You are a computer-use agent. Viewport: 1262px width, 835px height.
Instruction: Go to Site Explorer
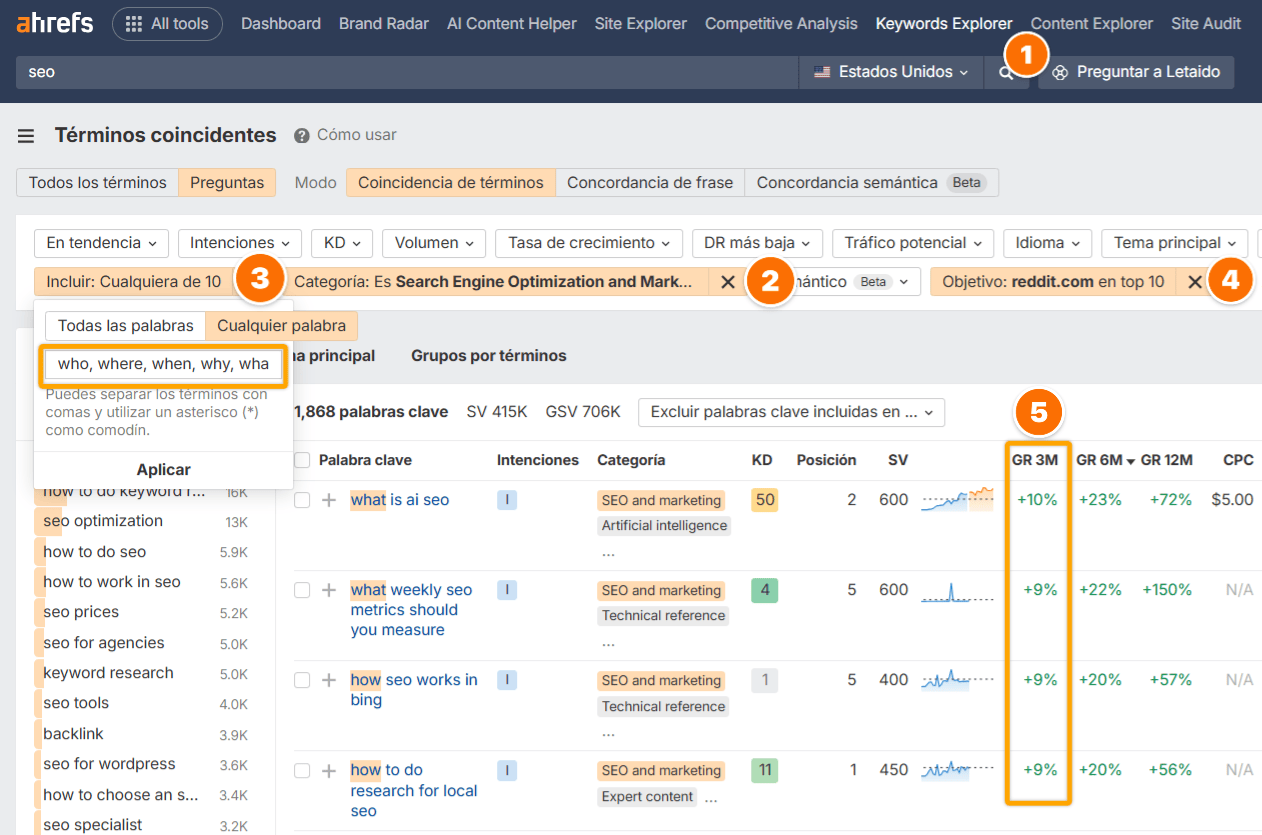click(x=641, y=24)
